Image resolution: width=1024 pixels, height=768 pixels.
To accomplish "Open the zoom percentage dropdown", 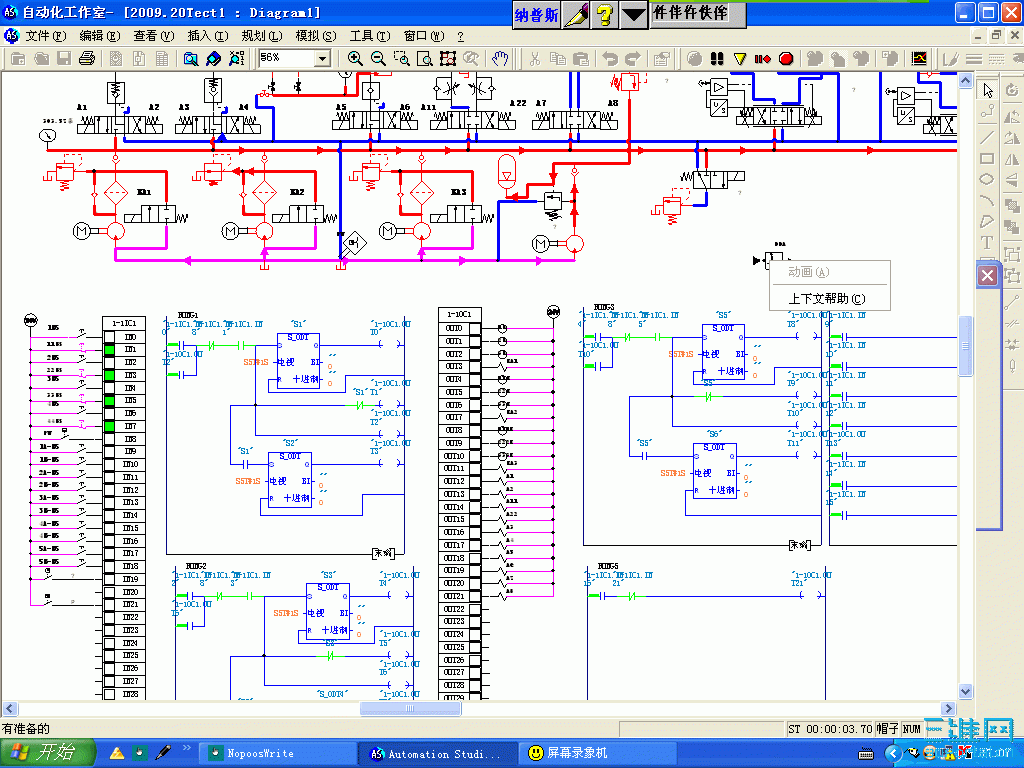I will (x=323, y=59).
